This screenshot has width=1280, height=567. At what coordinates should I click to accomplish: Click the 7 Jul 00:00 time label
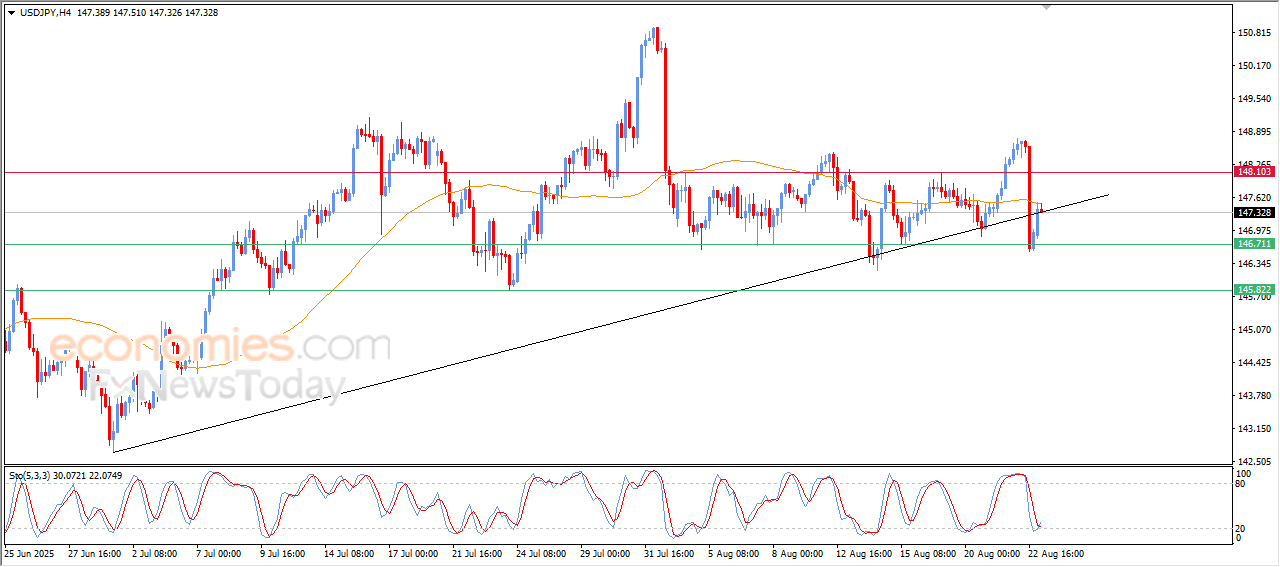coord(219,553)
